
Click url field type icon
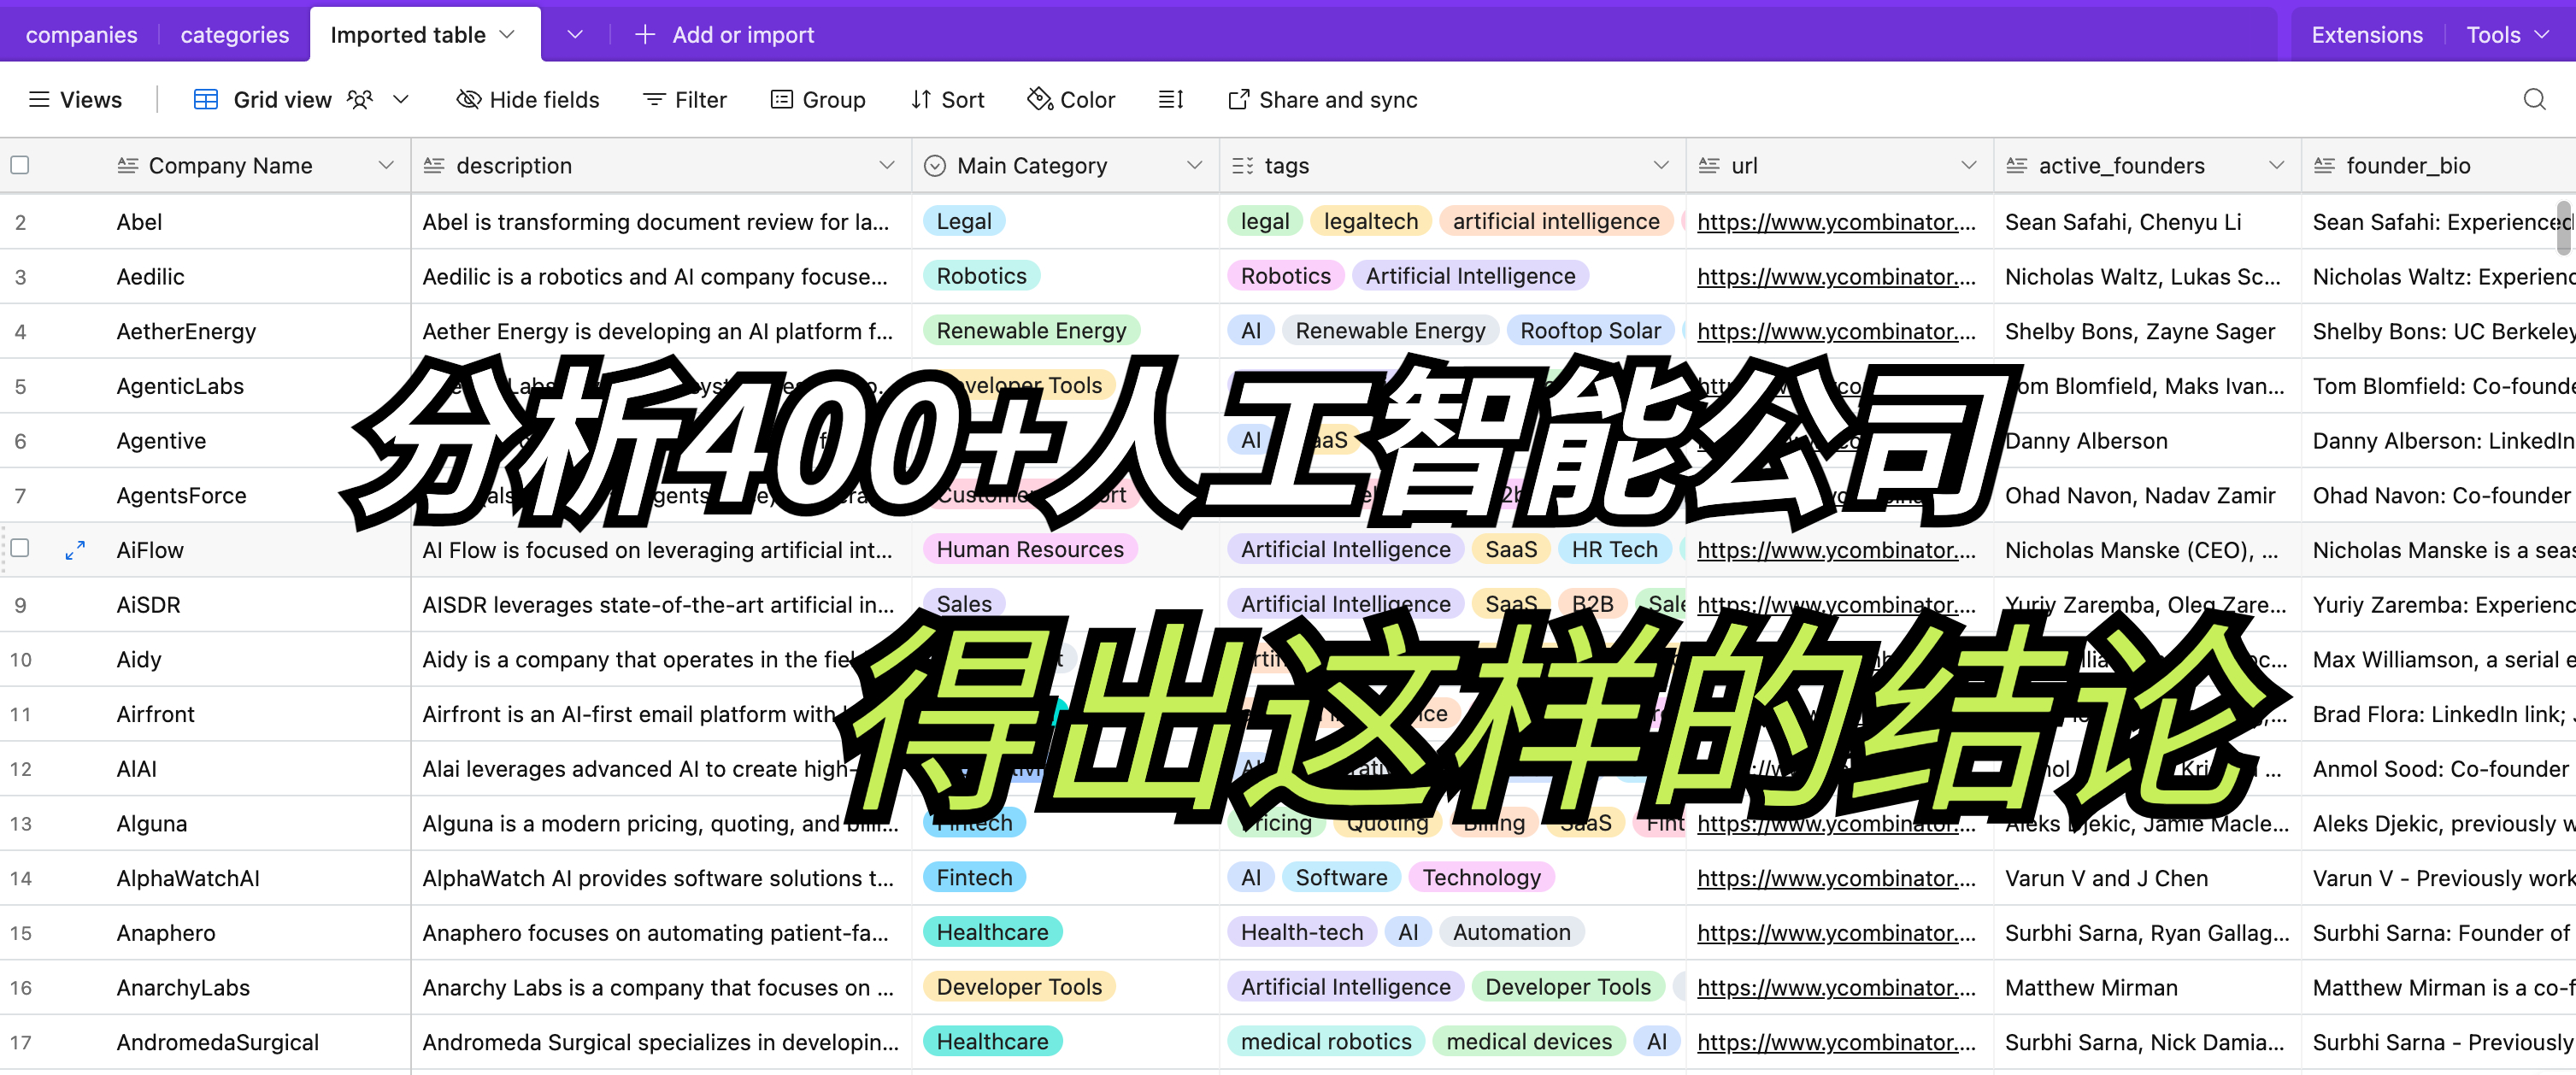pos(1709,165)
